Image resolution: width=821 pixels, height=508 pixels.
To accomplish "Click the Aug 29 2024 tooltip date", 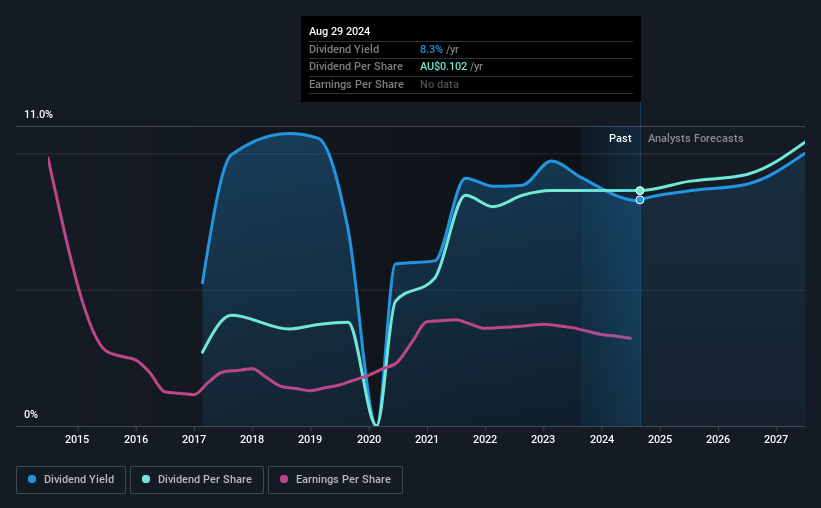I will [339, 31].
